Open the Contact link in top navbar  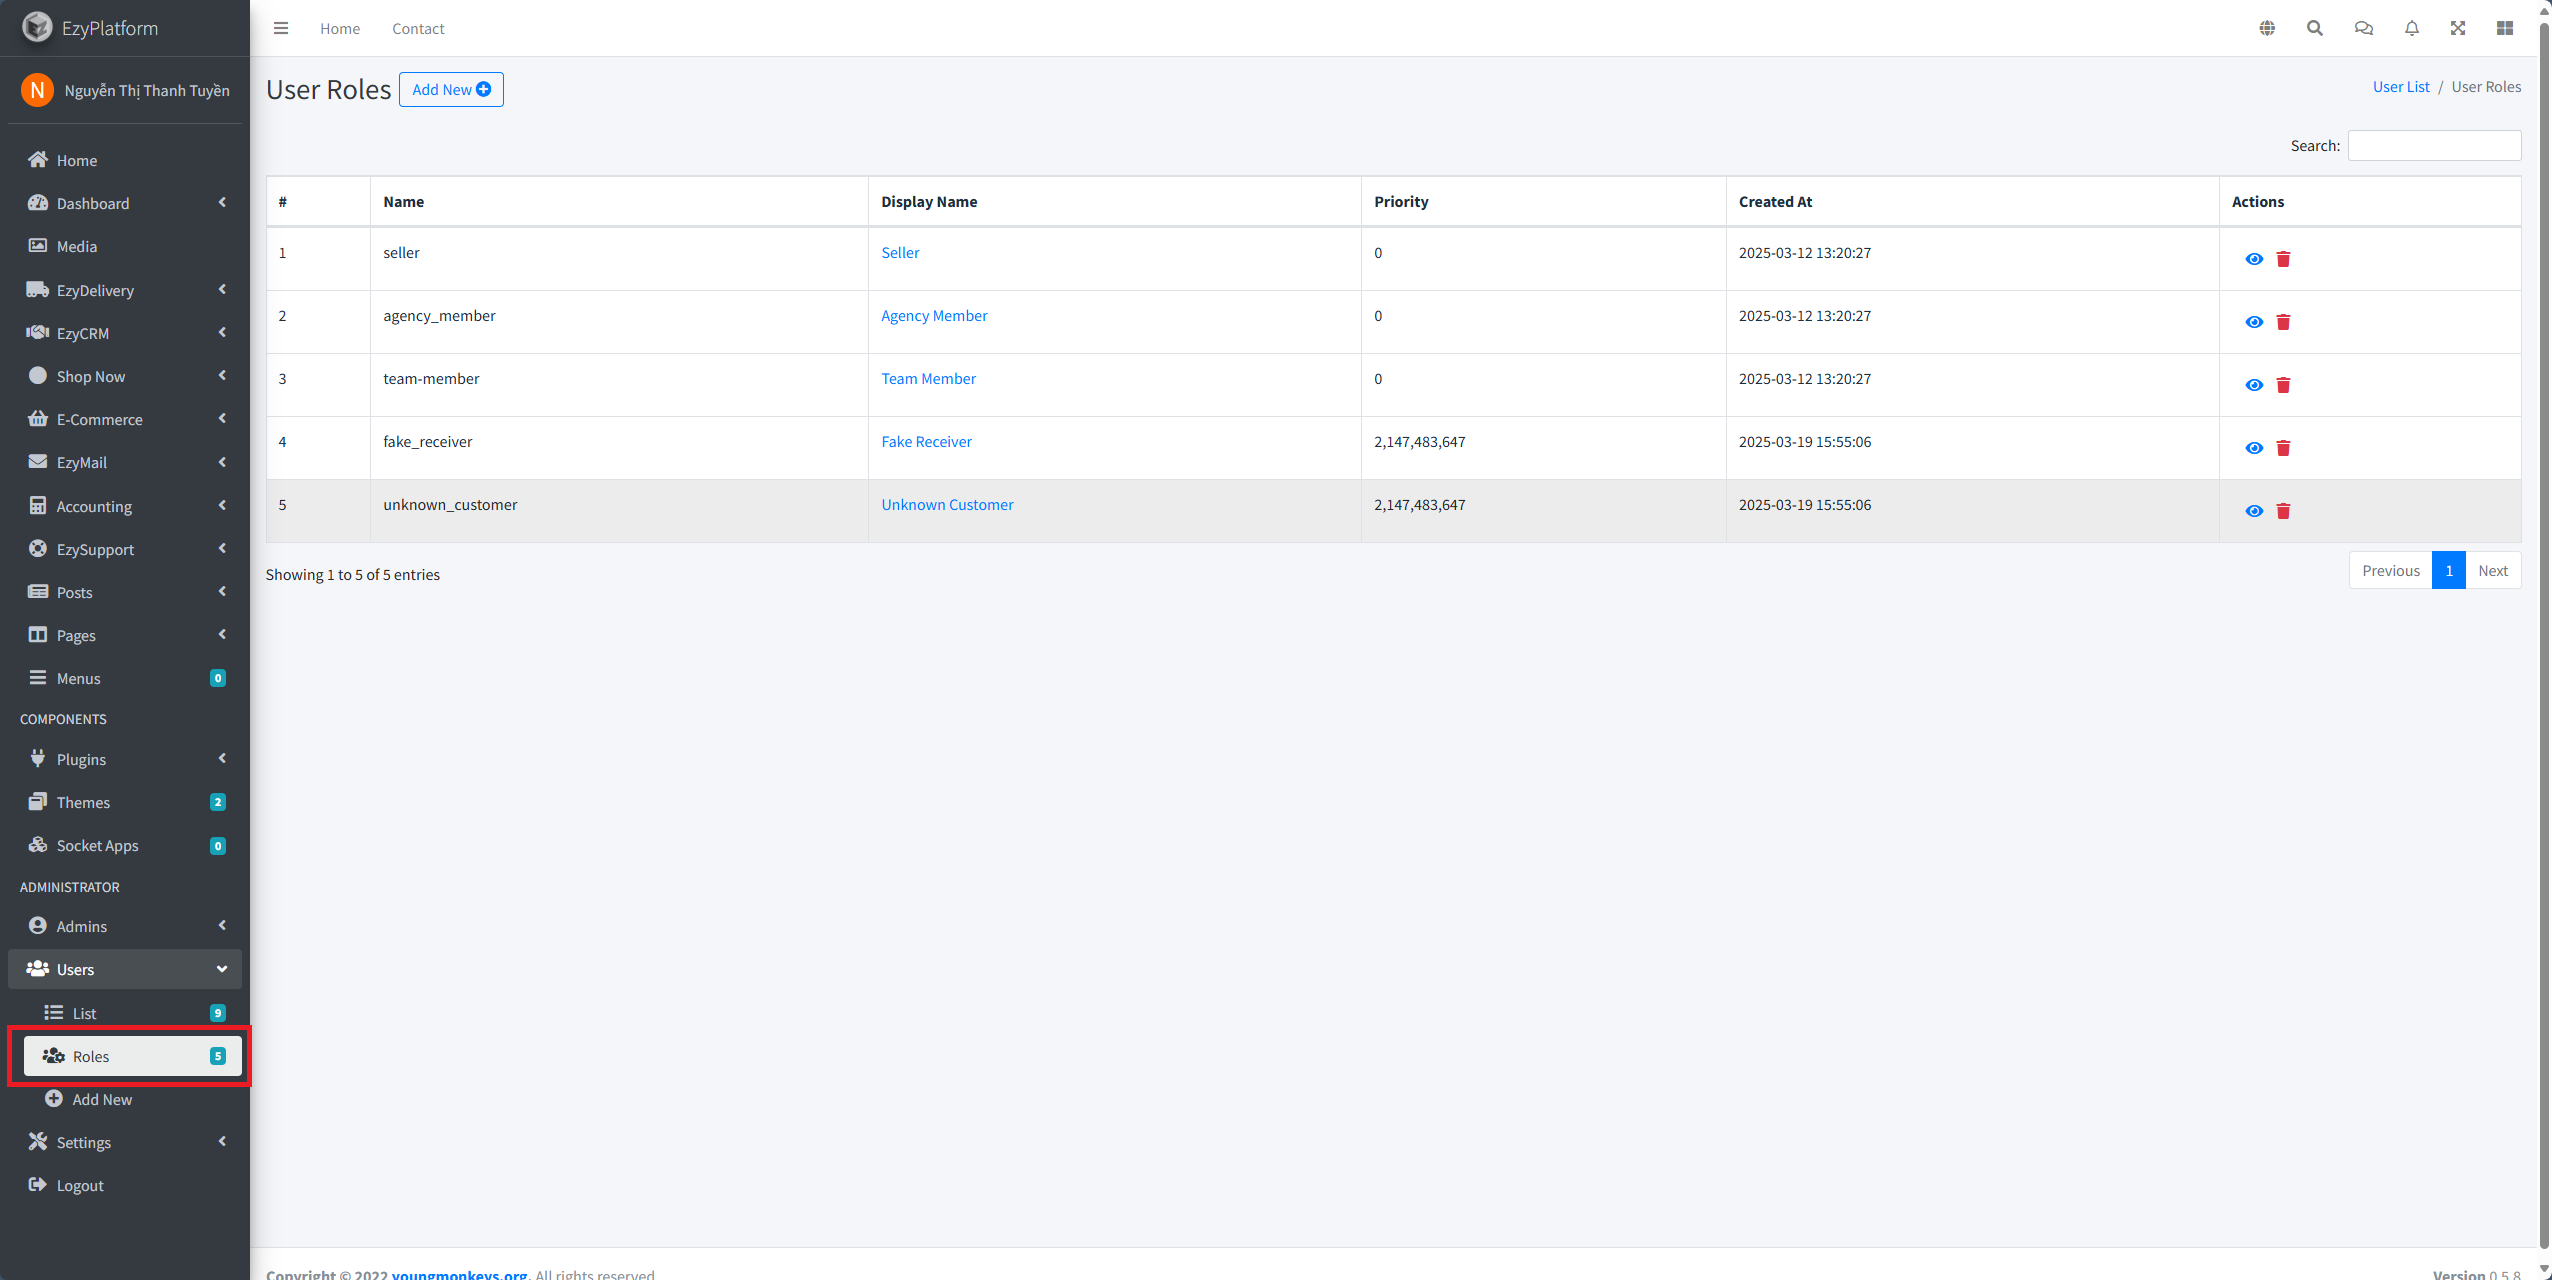pos(418,28)
